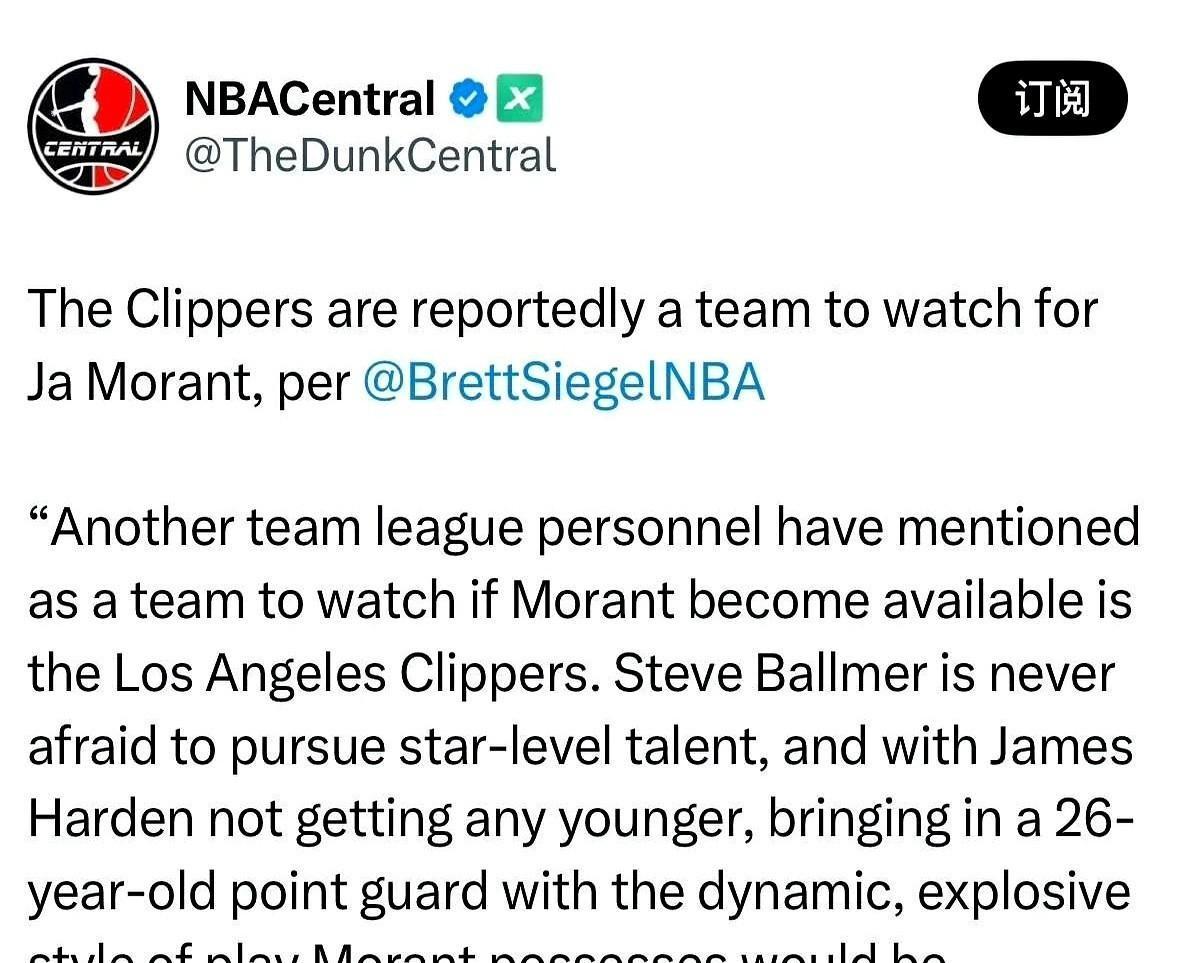Open the NBACentral display name
This screenshot has height=963, width=1179.
(310, 98)
